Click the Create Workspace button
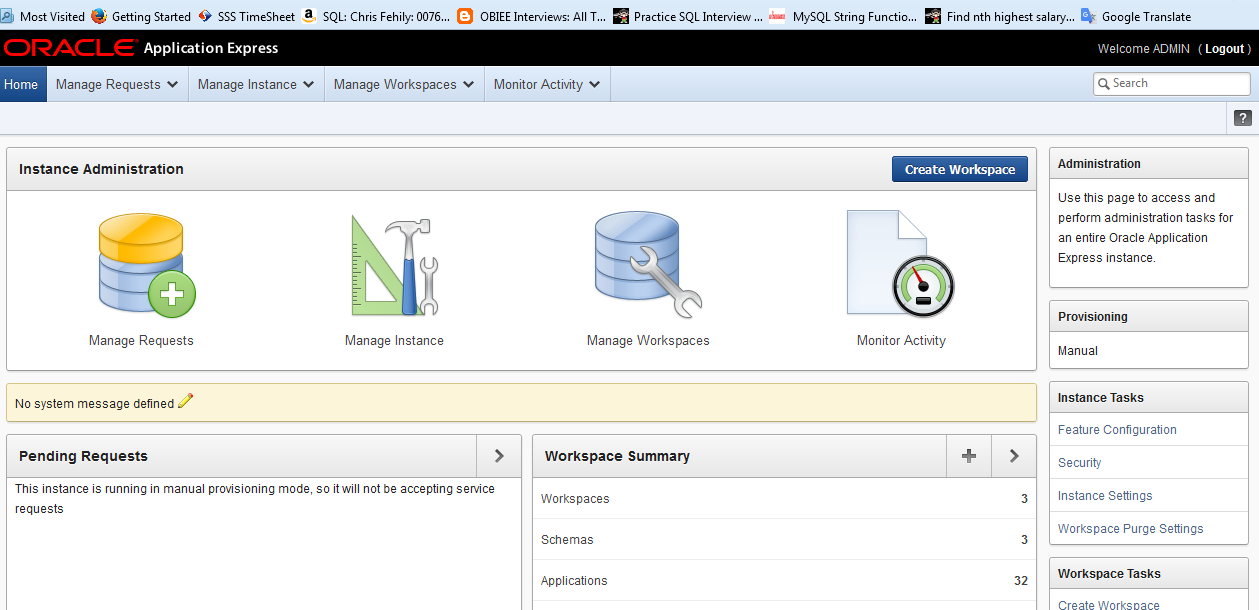The height and width of the screenshot is (610, 1259). [960, 169]
